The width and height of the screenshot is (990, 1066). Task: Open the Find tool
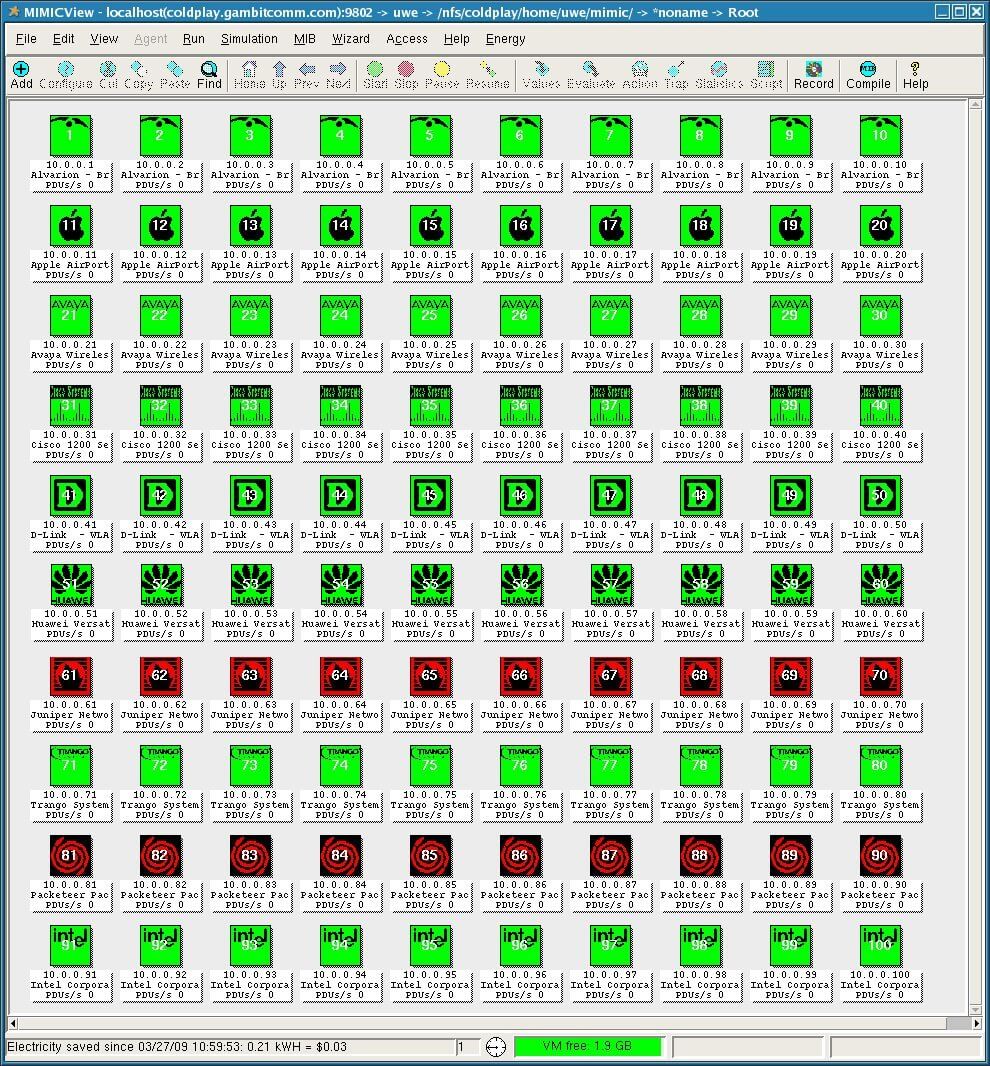click(209, 75)
